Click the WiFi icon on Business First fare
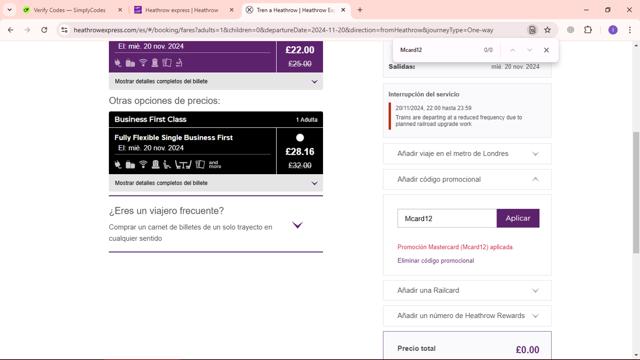Image resolution: width=640 pixels, height=360 pixels. coord(143,164)
